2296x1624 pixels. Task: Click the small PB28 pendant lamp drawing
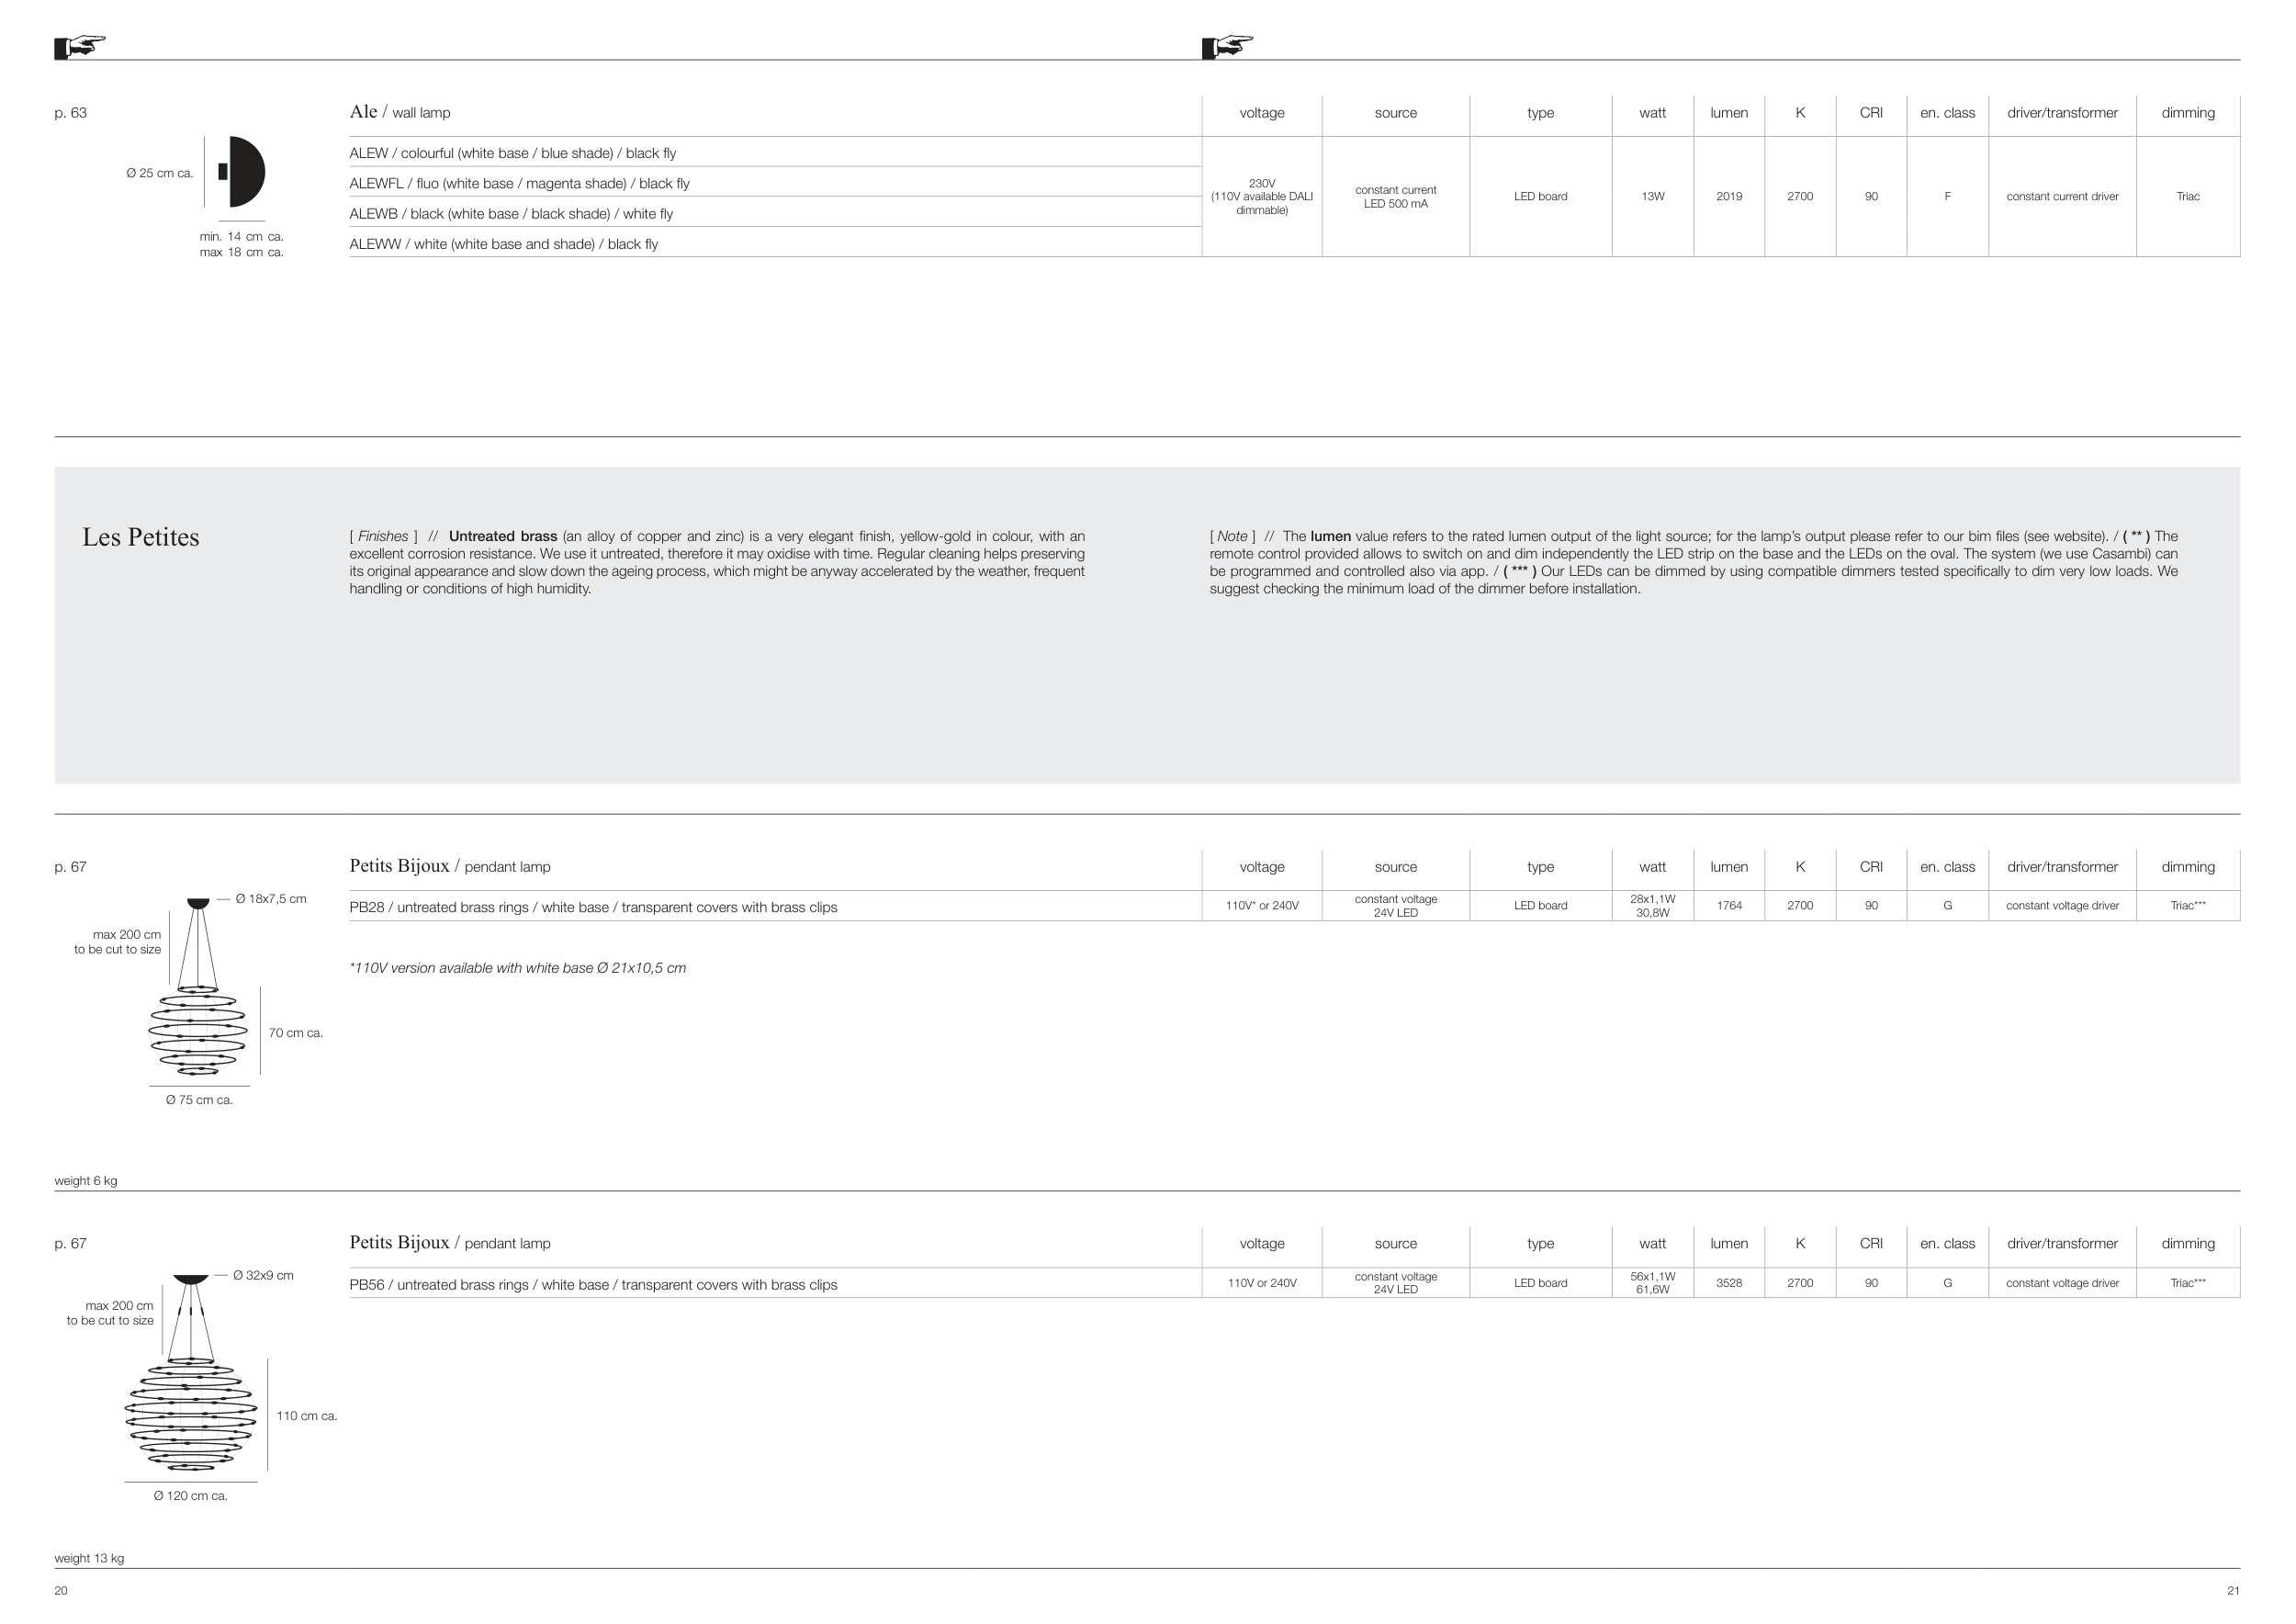pyautogui.click(x=198, y=1030)
